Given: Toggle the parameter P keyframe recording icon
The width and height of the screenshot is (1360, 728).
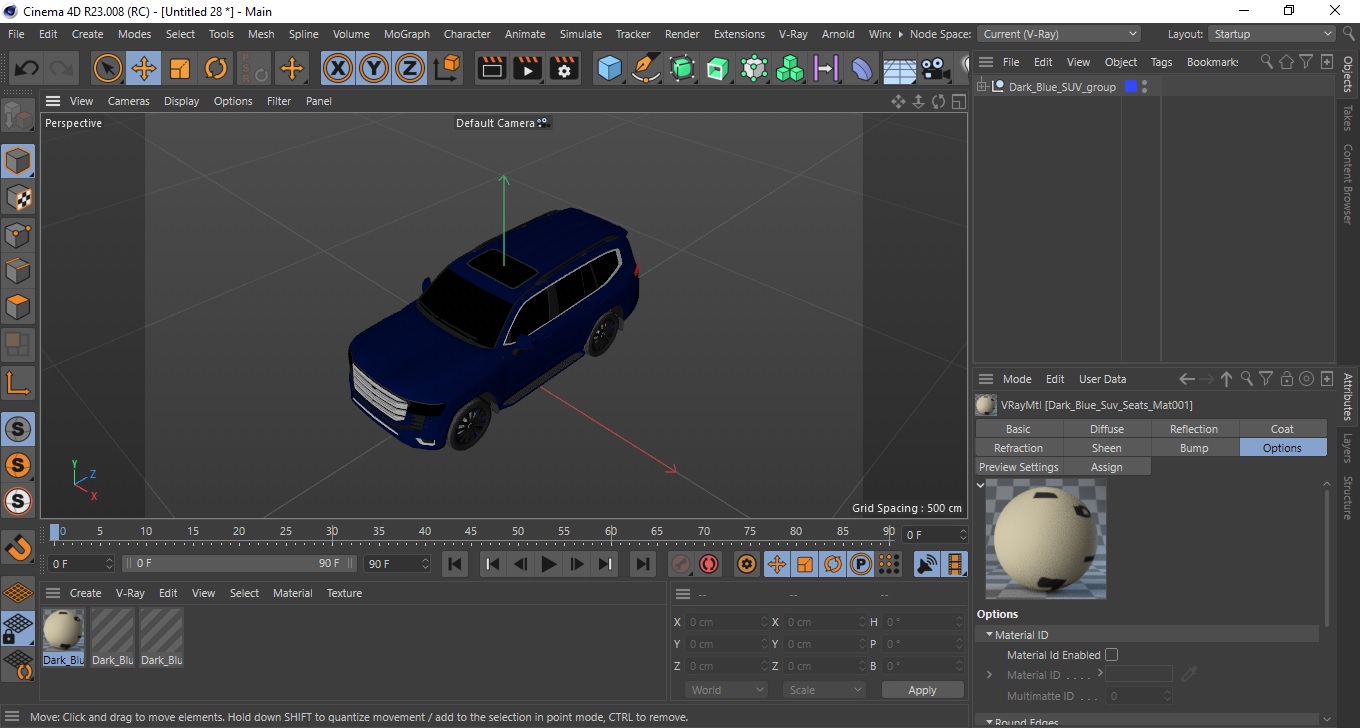Looking at the screenshot, I should point(860,564).
